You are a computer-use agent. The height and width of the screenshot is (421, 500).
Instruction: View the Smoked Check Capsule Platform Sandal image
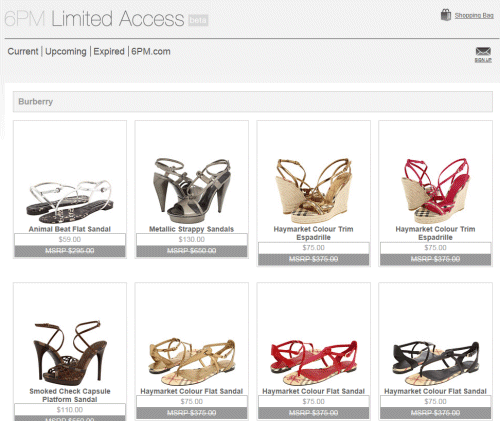[x=70, y=353]
